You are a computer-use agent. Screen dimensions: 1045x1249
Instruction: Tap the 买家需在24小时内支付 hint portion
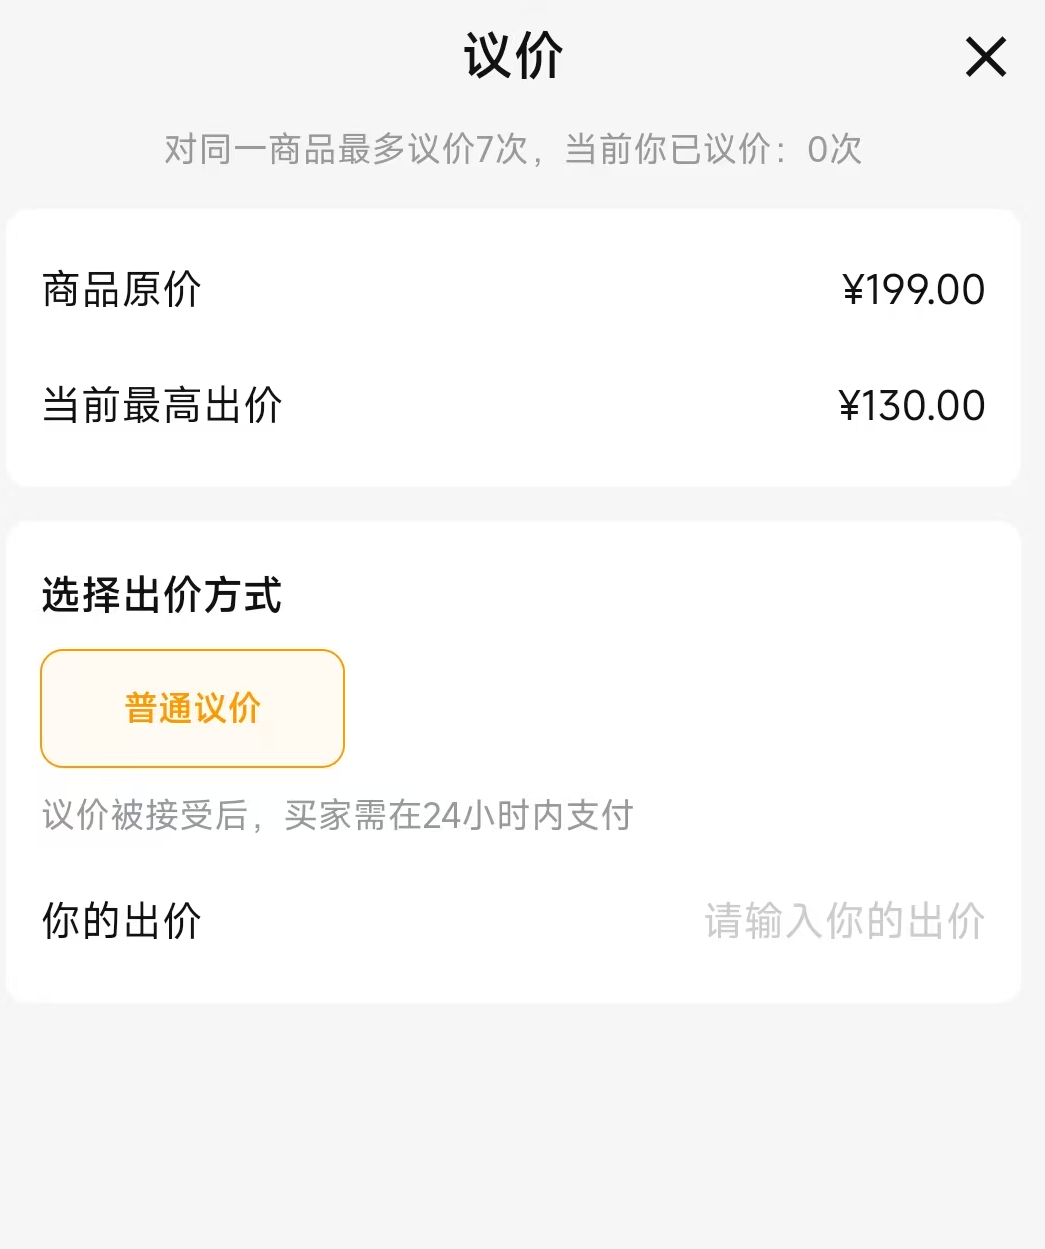pyautogui.click(x=458, y=815)
